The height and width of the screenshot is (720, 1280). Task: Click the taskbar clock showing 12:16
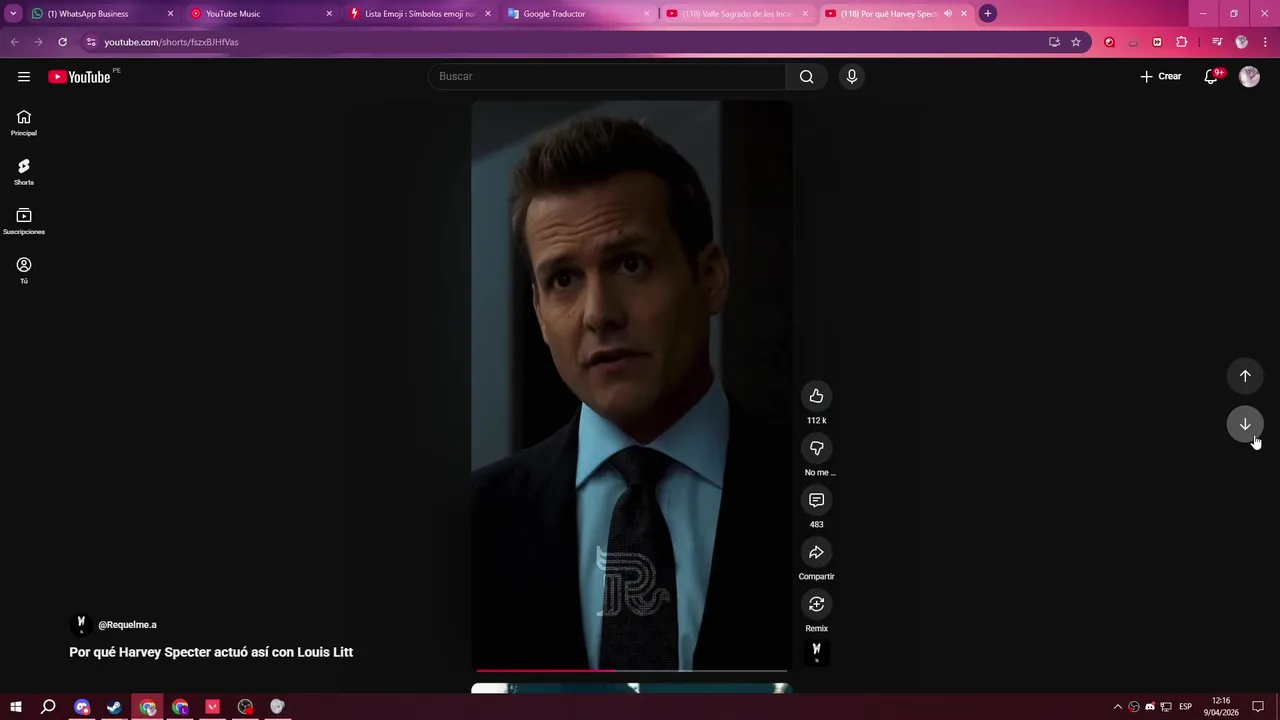1220,707
